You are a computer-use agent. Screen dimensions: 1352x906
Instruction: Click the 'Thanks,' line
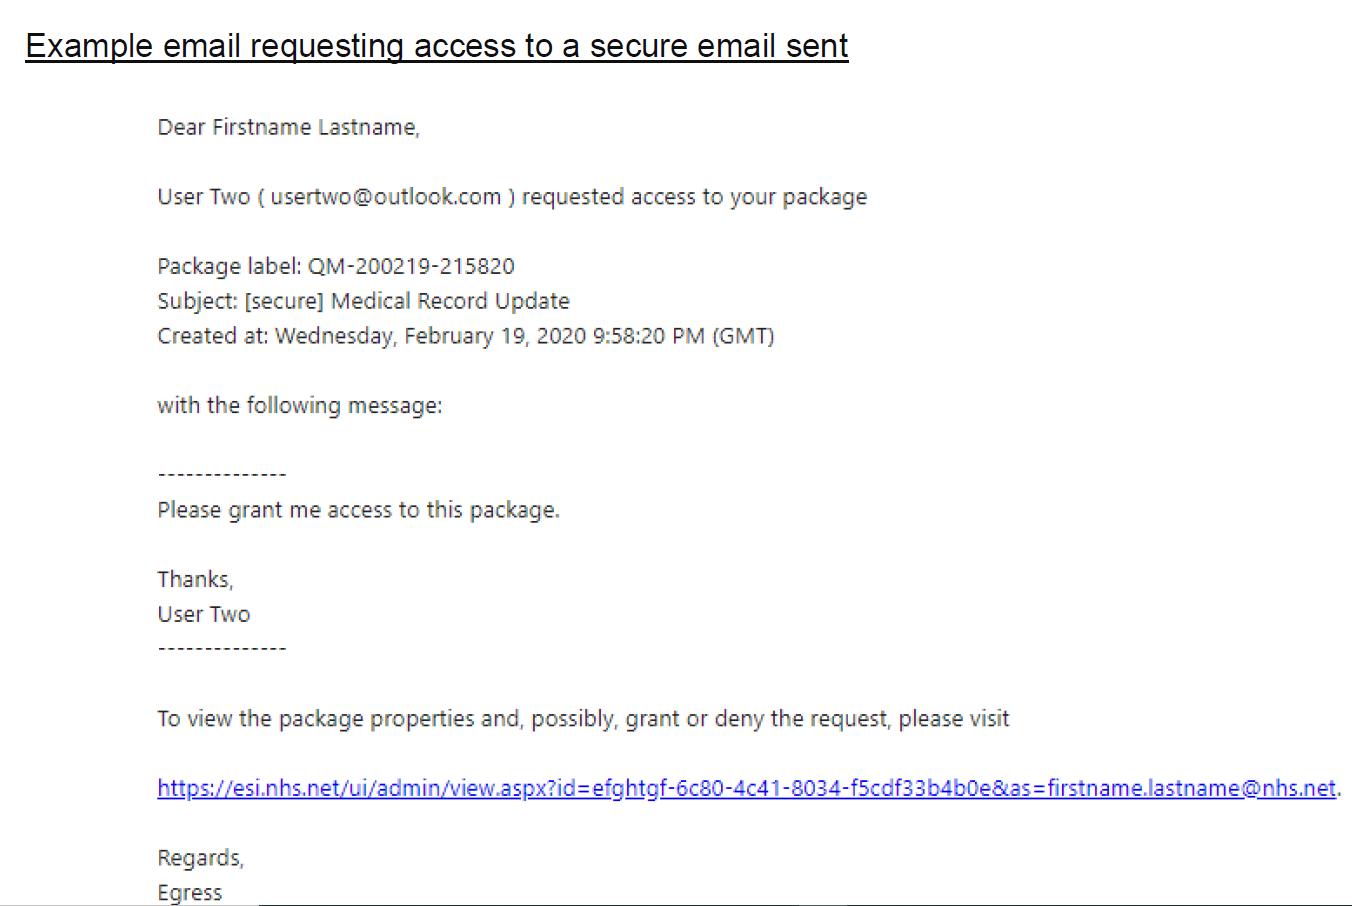[195, 580]
